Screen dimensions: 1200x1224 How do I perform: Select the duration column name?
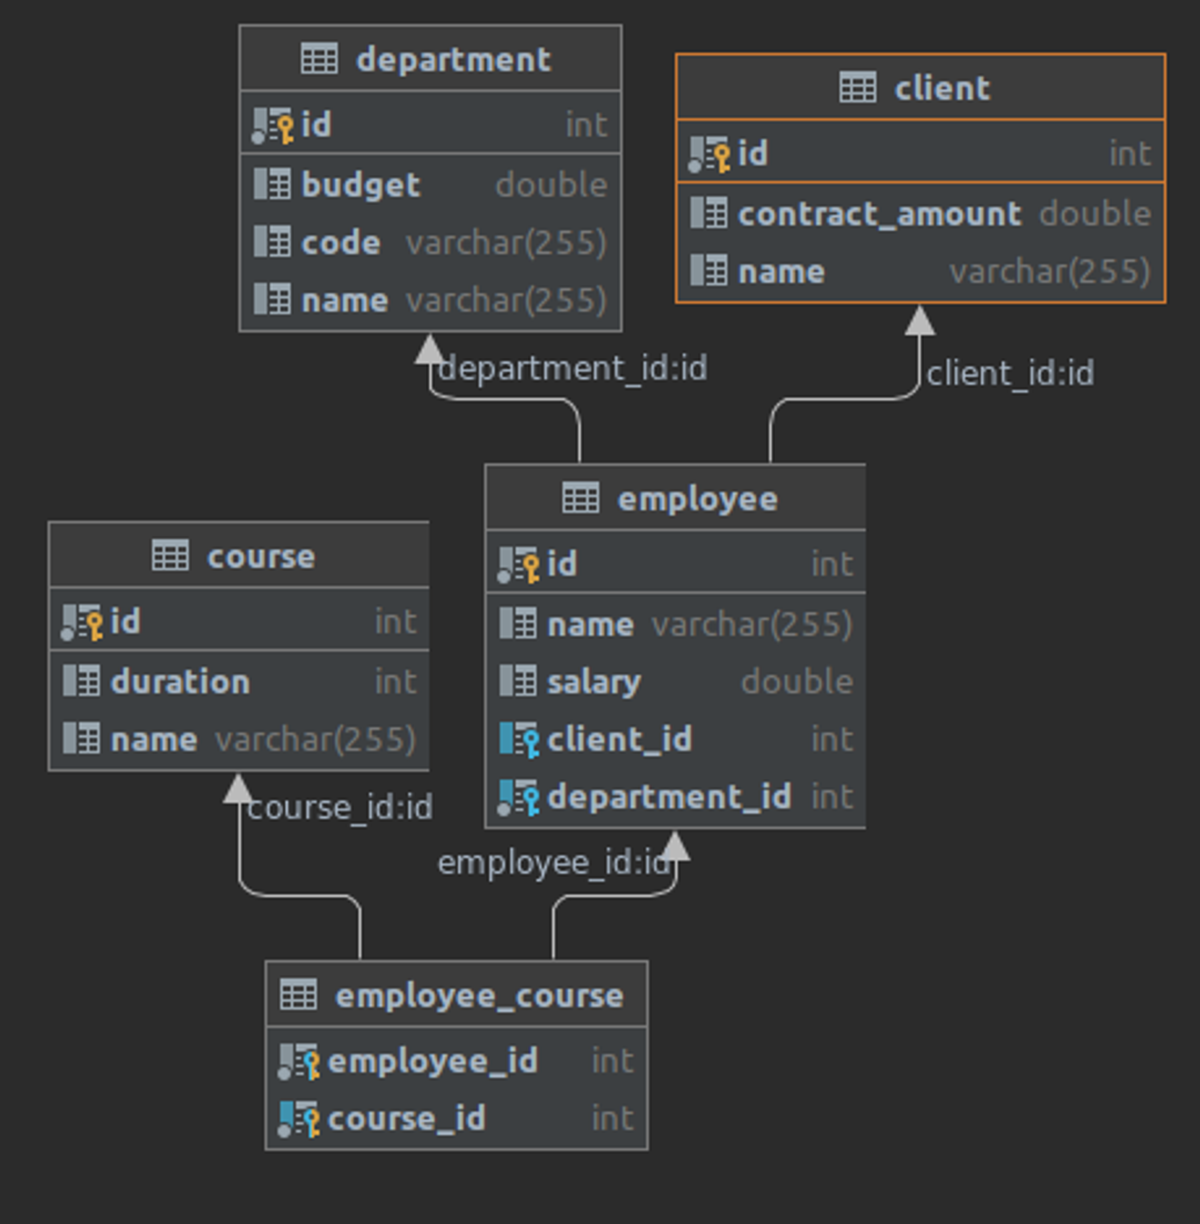[181, 682]
